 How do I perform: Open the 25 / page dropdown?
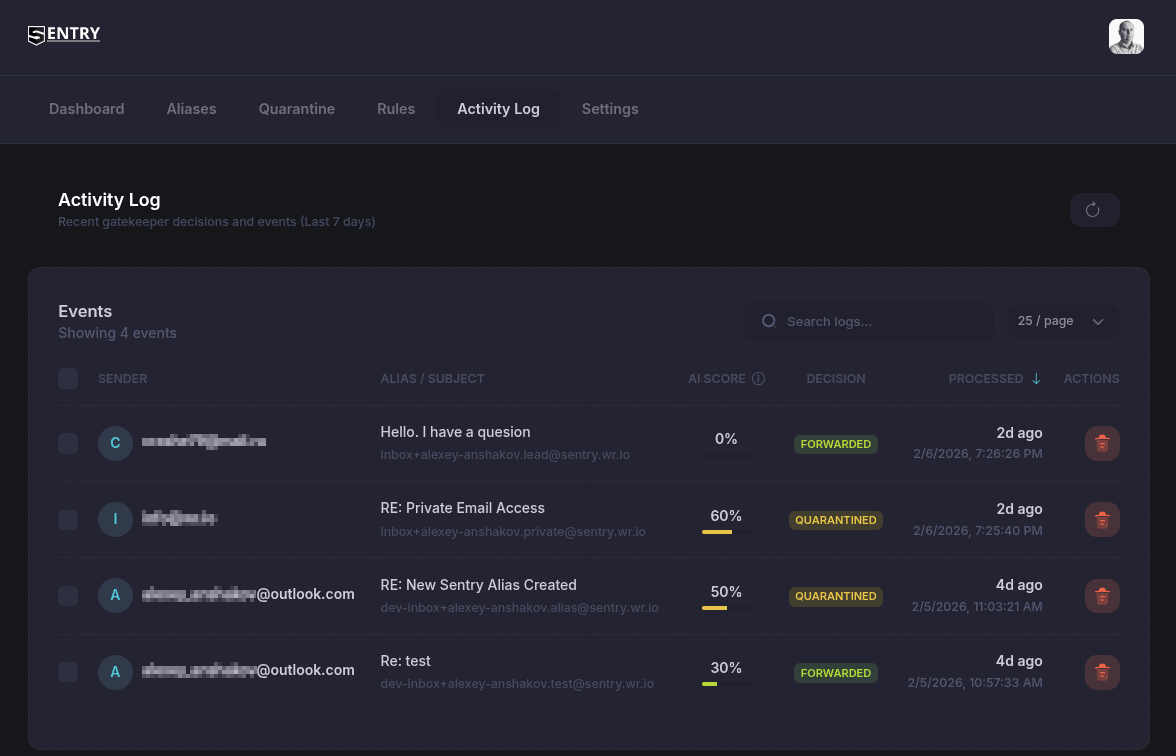1062,321
